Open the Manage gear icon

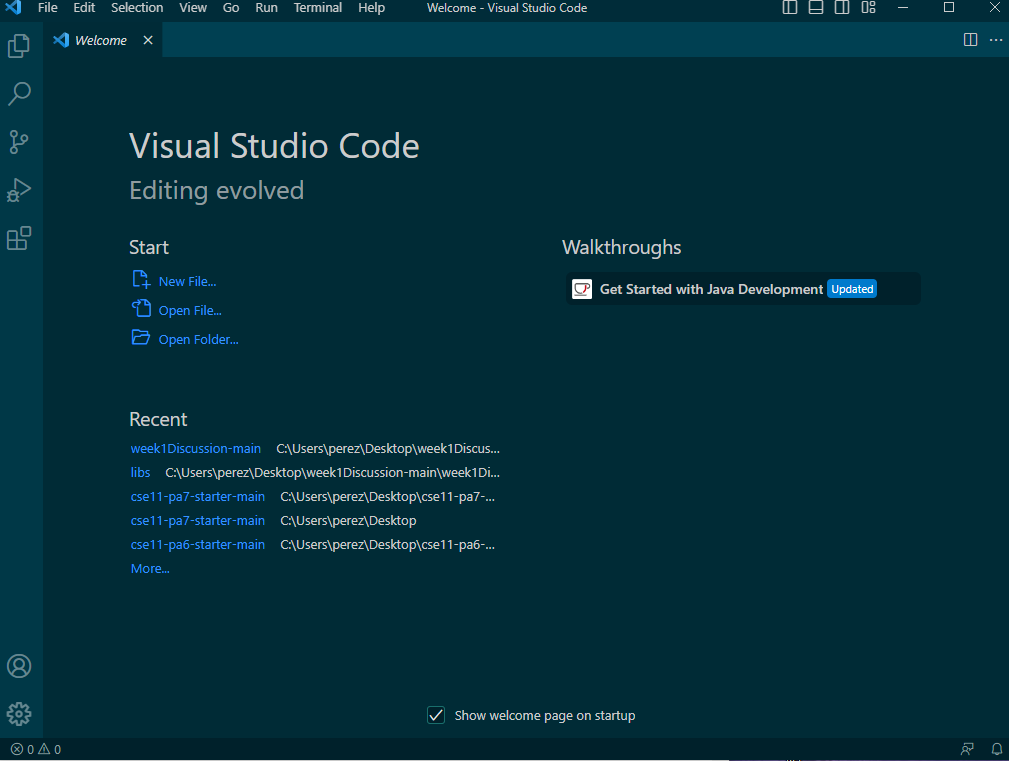click(19, 713)
